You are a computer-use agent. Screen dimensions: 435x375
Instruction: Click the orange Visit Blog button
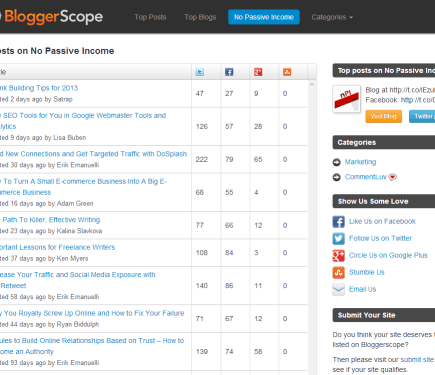[383, 116]
